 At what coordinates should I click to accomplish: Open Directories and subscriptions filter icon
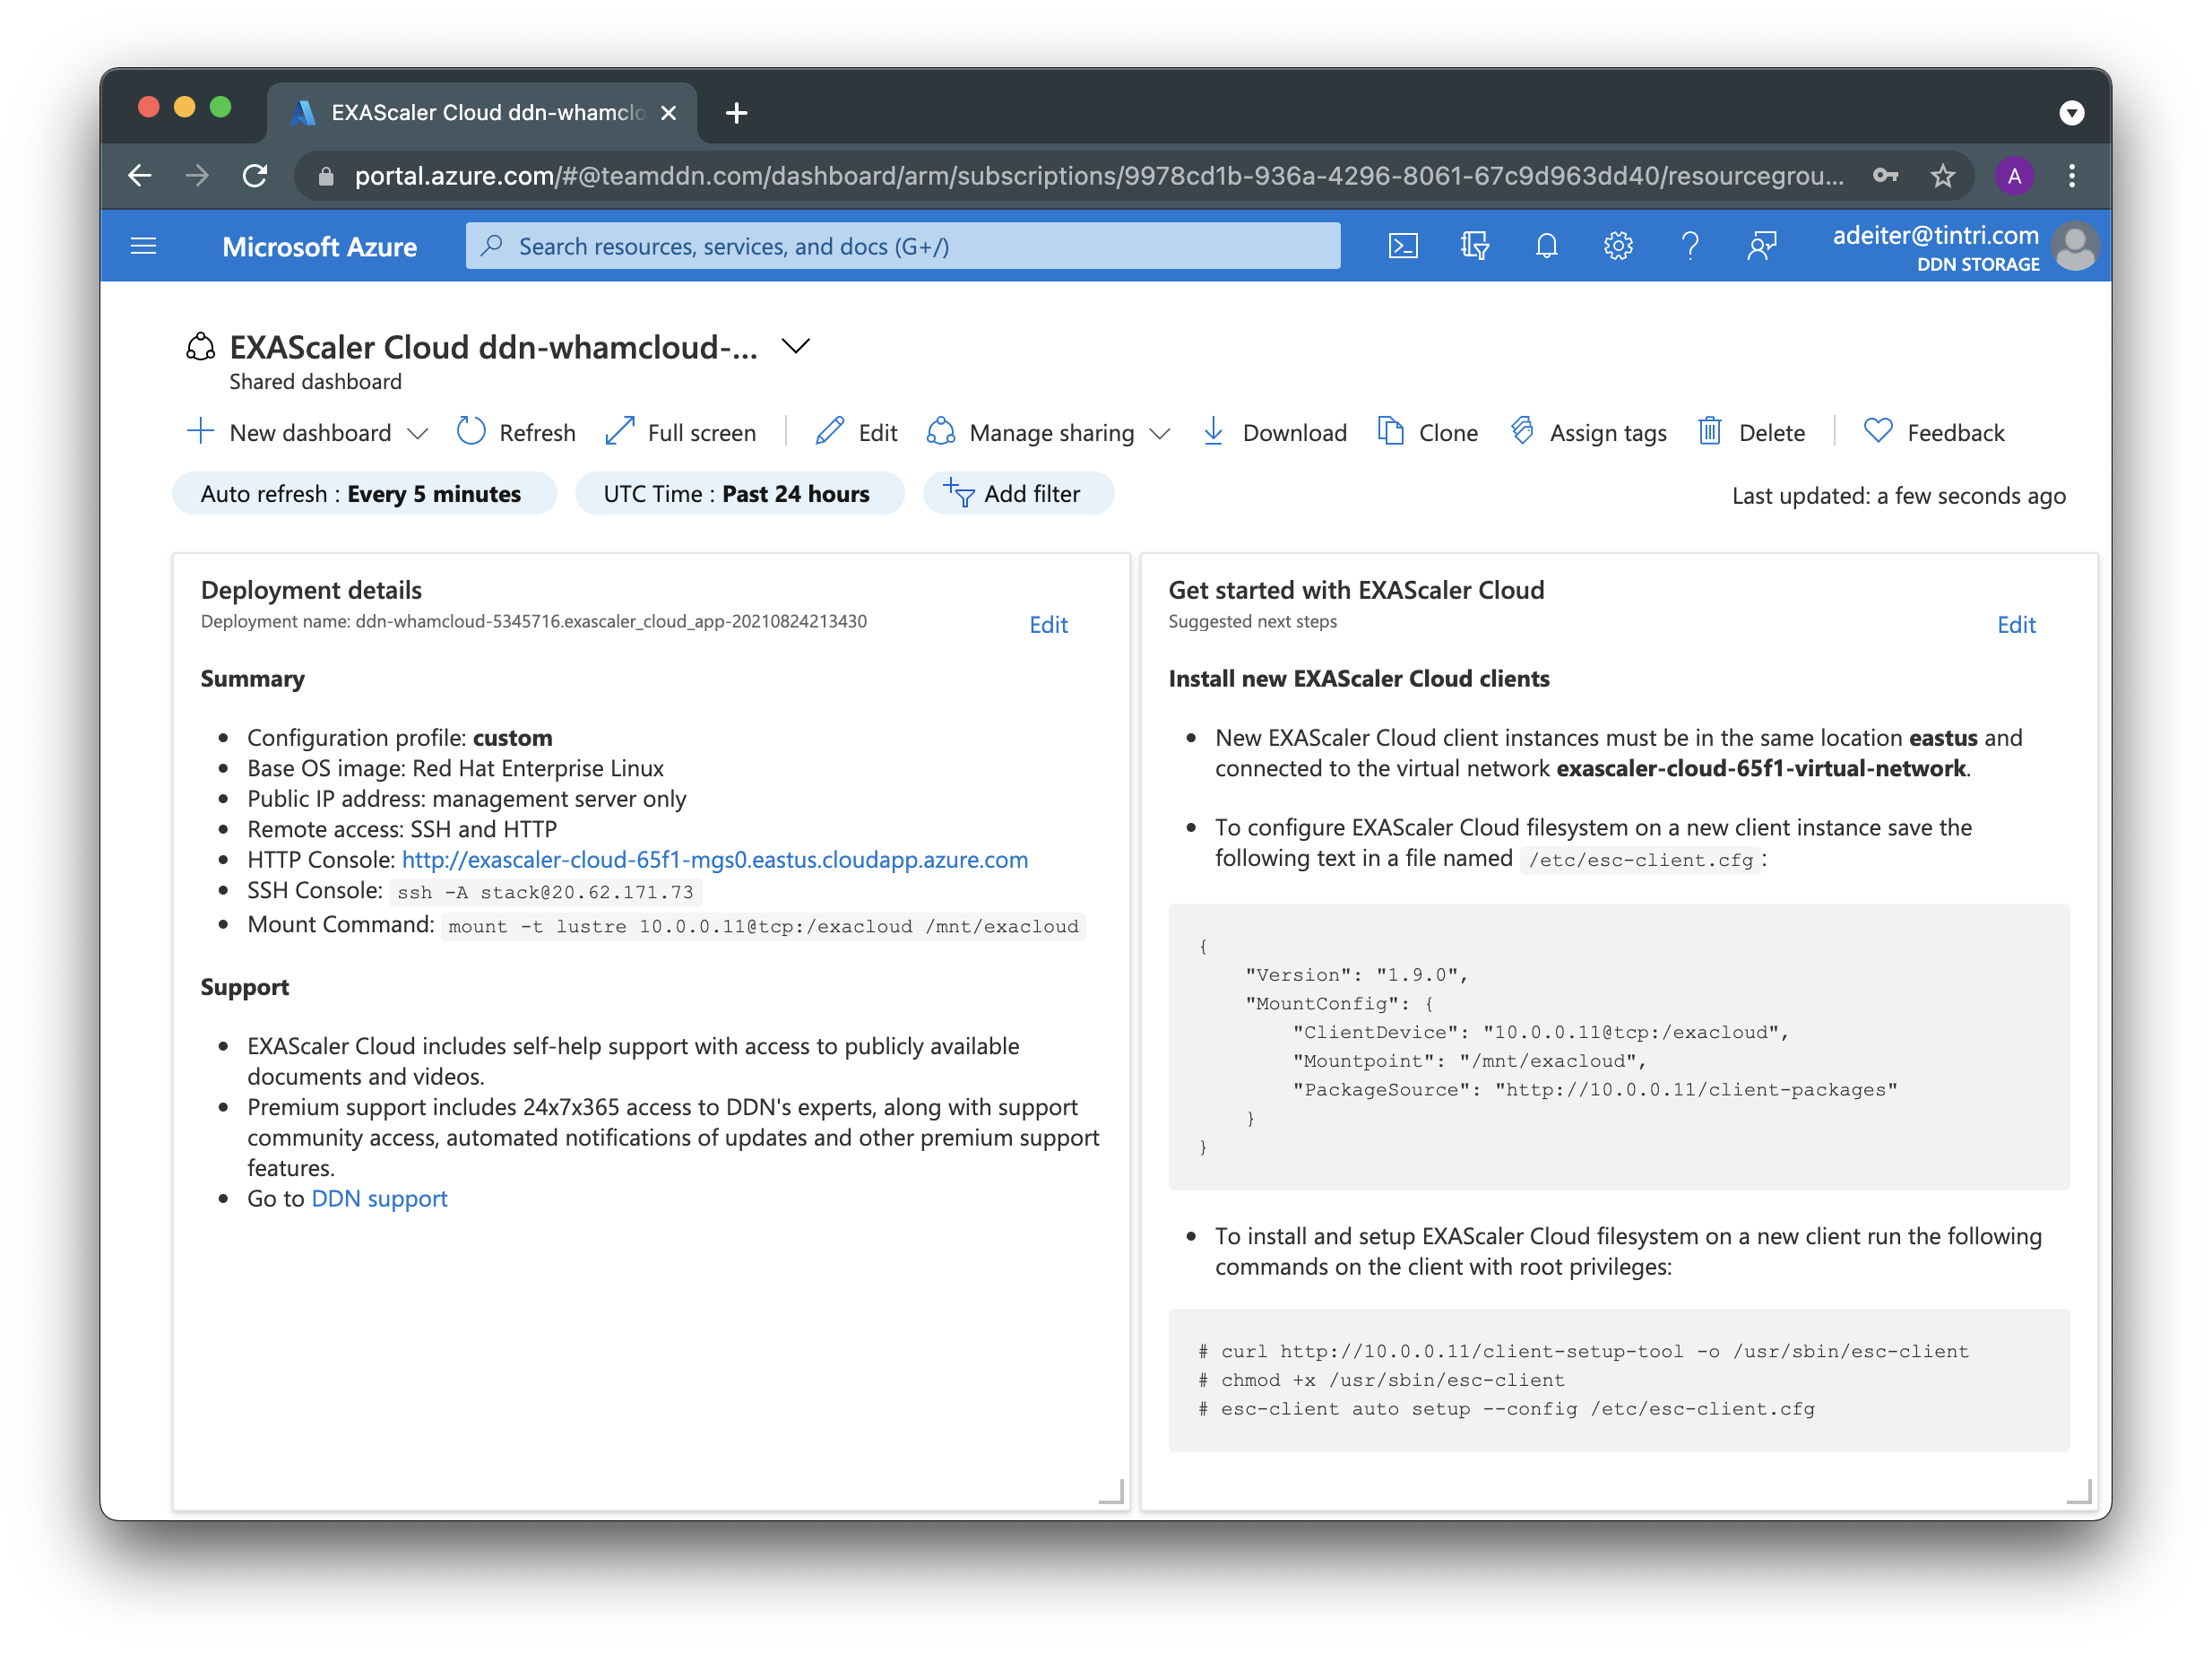1474,246
